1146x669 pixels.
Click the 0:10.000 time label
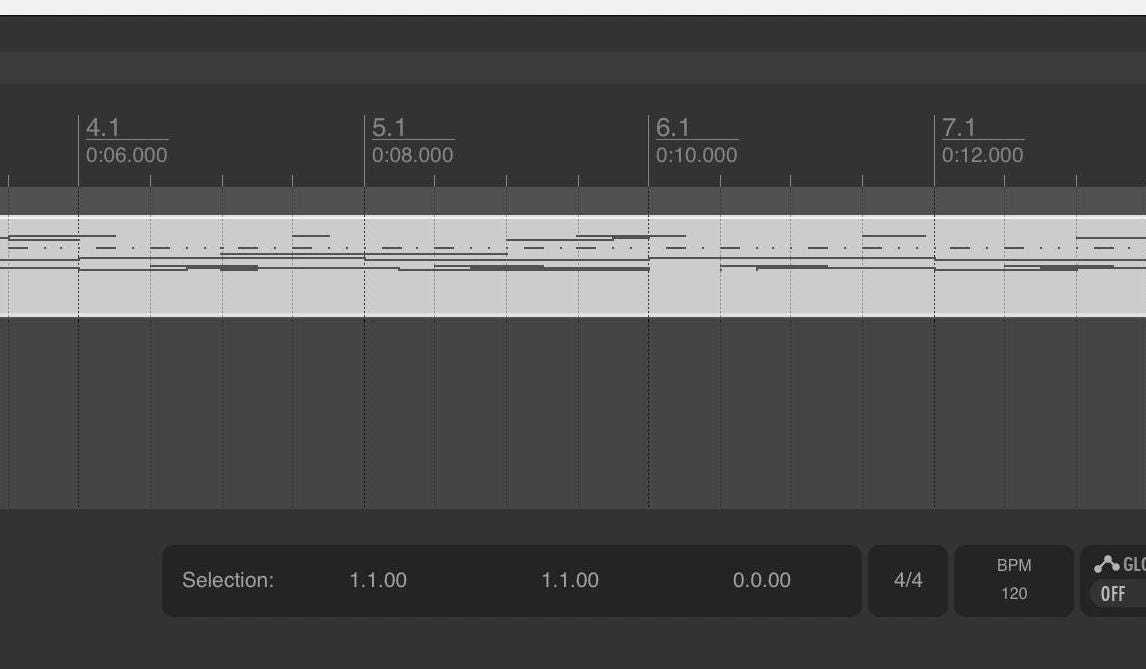click(697, 155)
